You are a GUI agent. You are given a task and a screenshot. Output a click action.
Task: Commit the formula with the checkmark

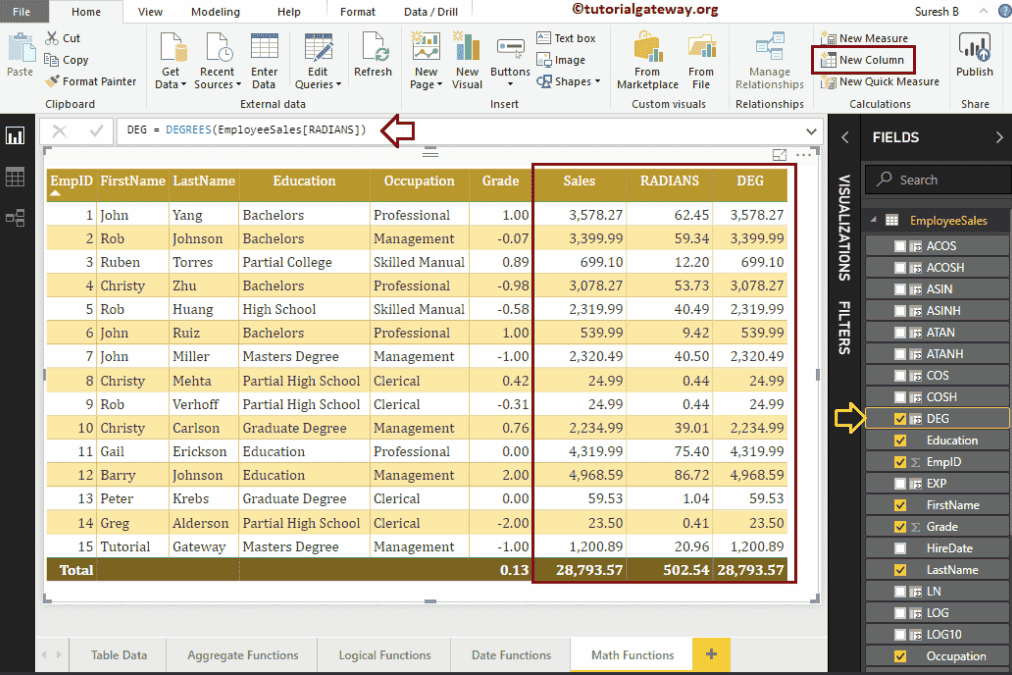click(x=96, y=131)
